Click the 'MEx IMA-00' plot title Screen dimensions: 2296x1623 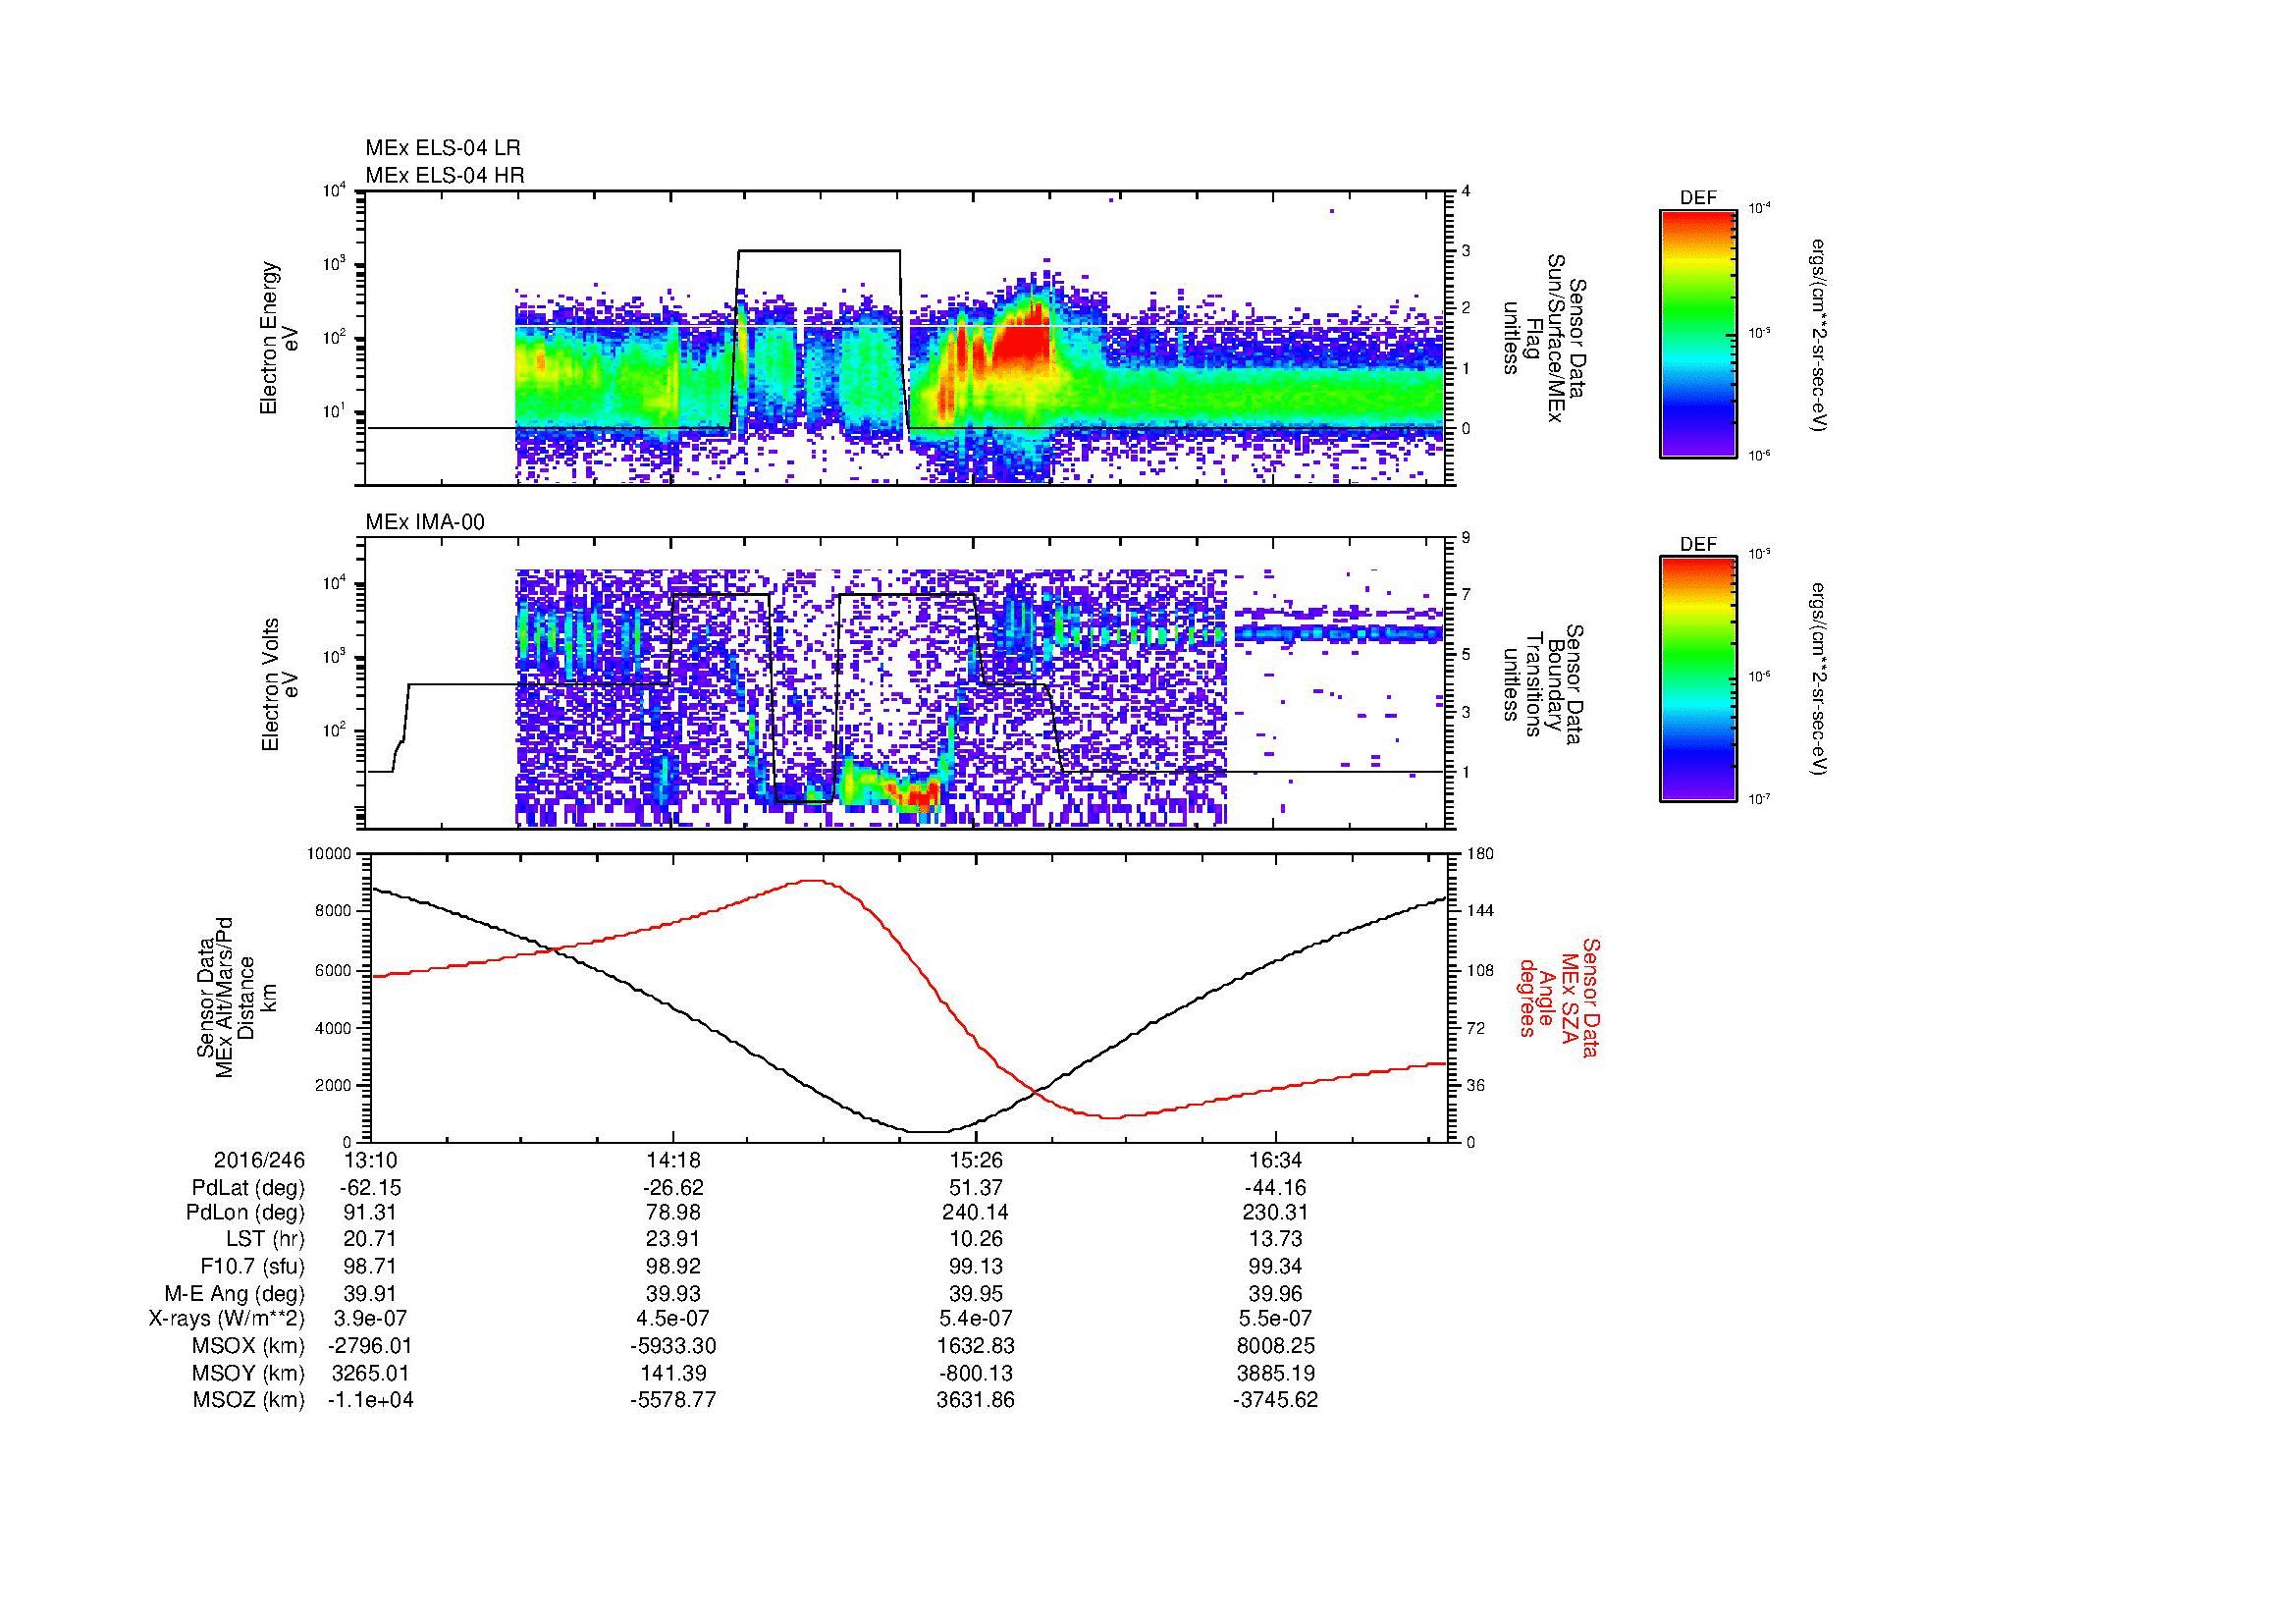(x=425, y=522)
